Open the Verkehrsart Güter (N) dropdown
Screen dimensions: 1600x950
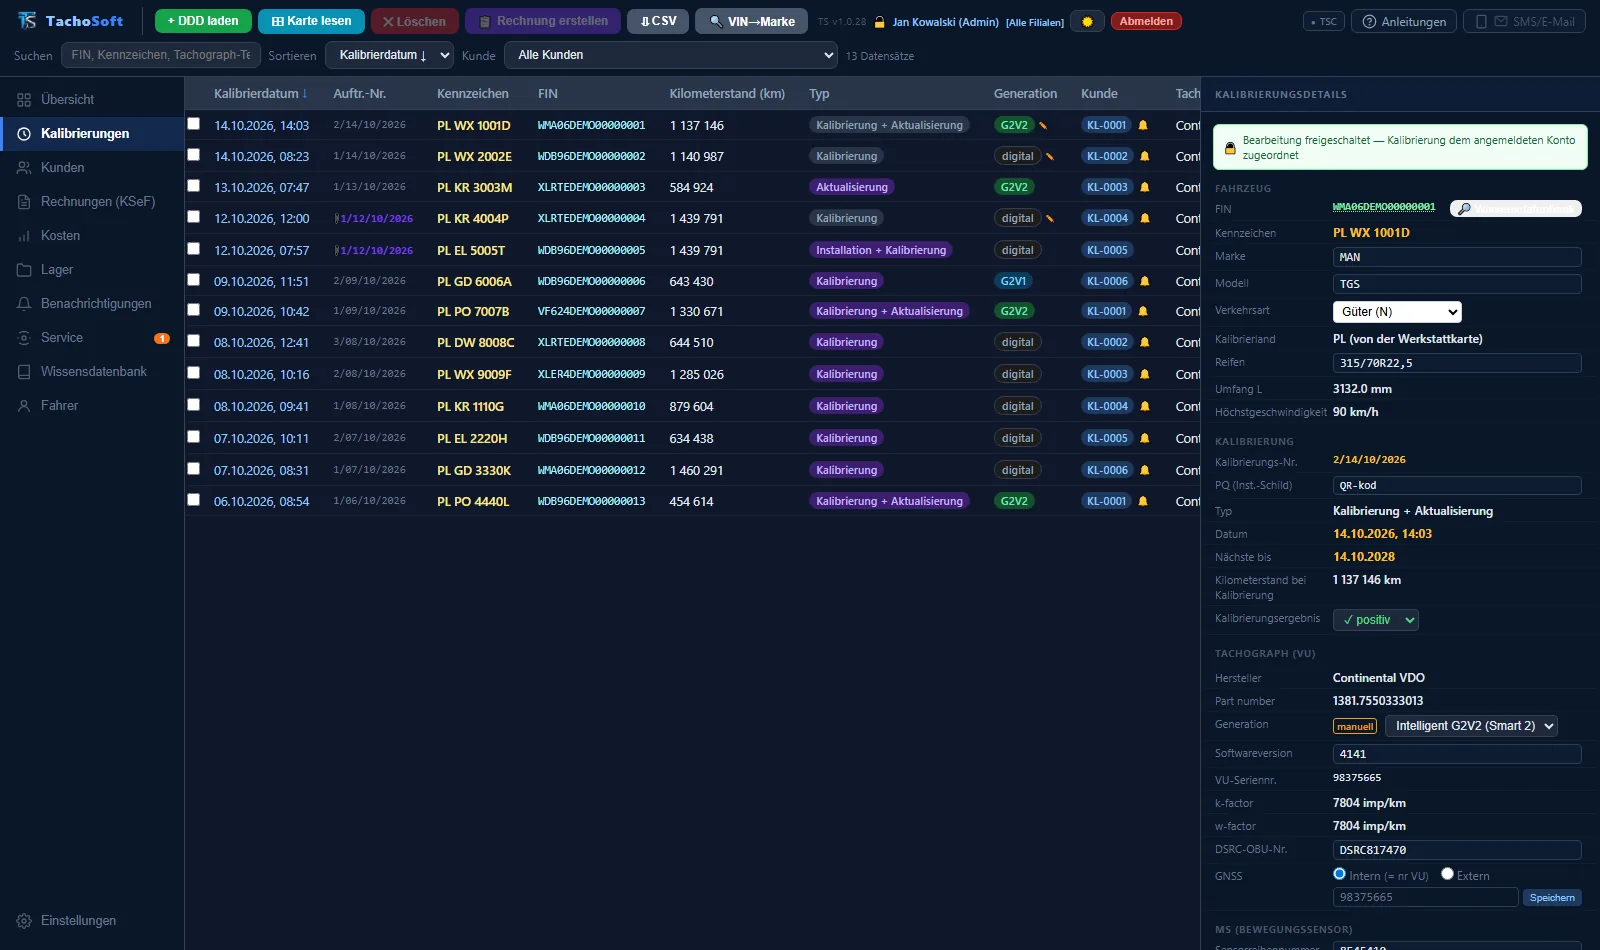pyautogui.click(x=1397, y=312)
